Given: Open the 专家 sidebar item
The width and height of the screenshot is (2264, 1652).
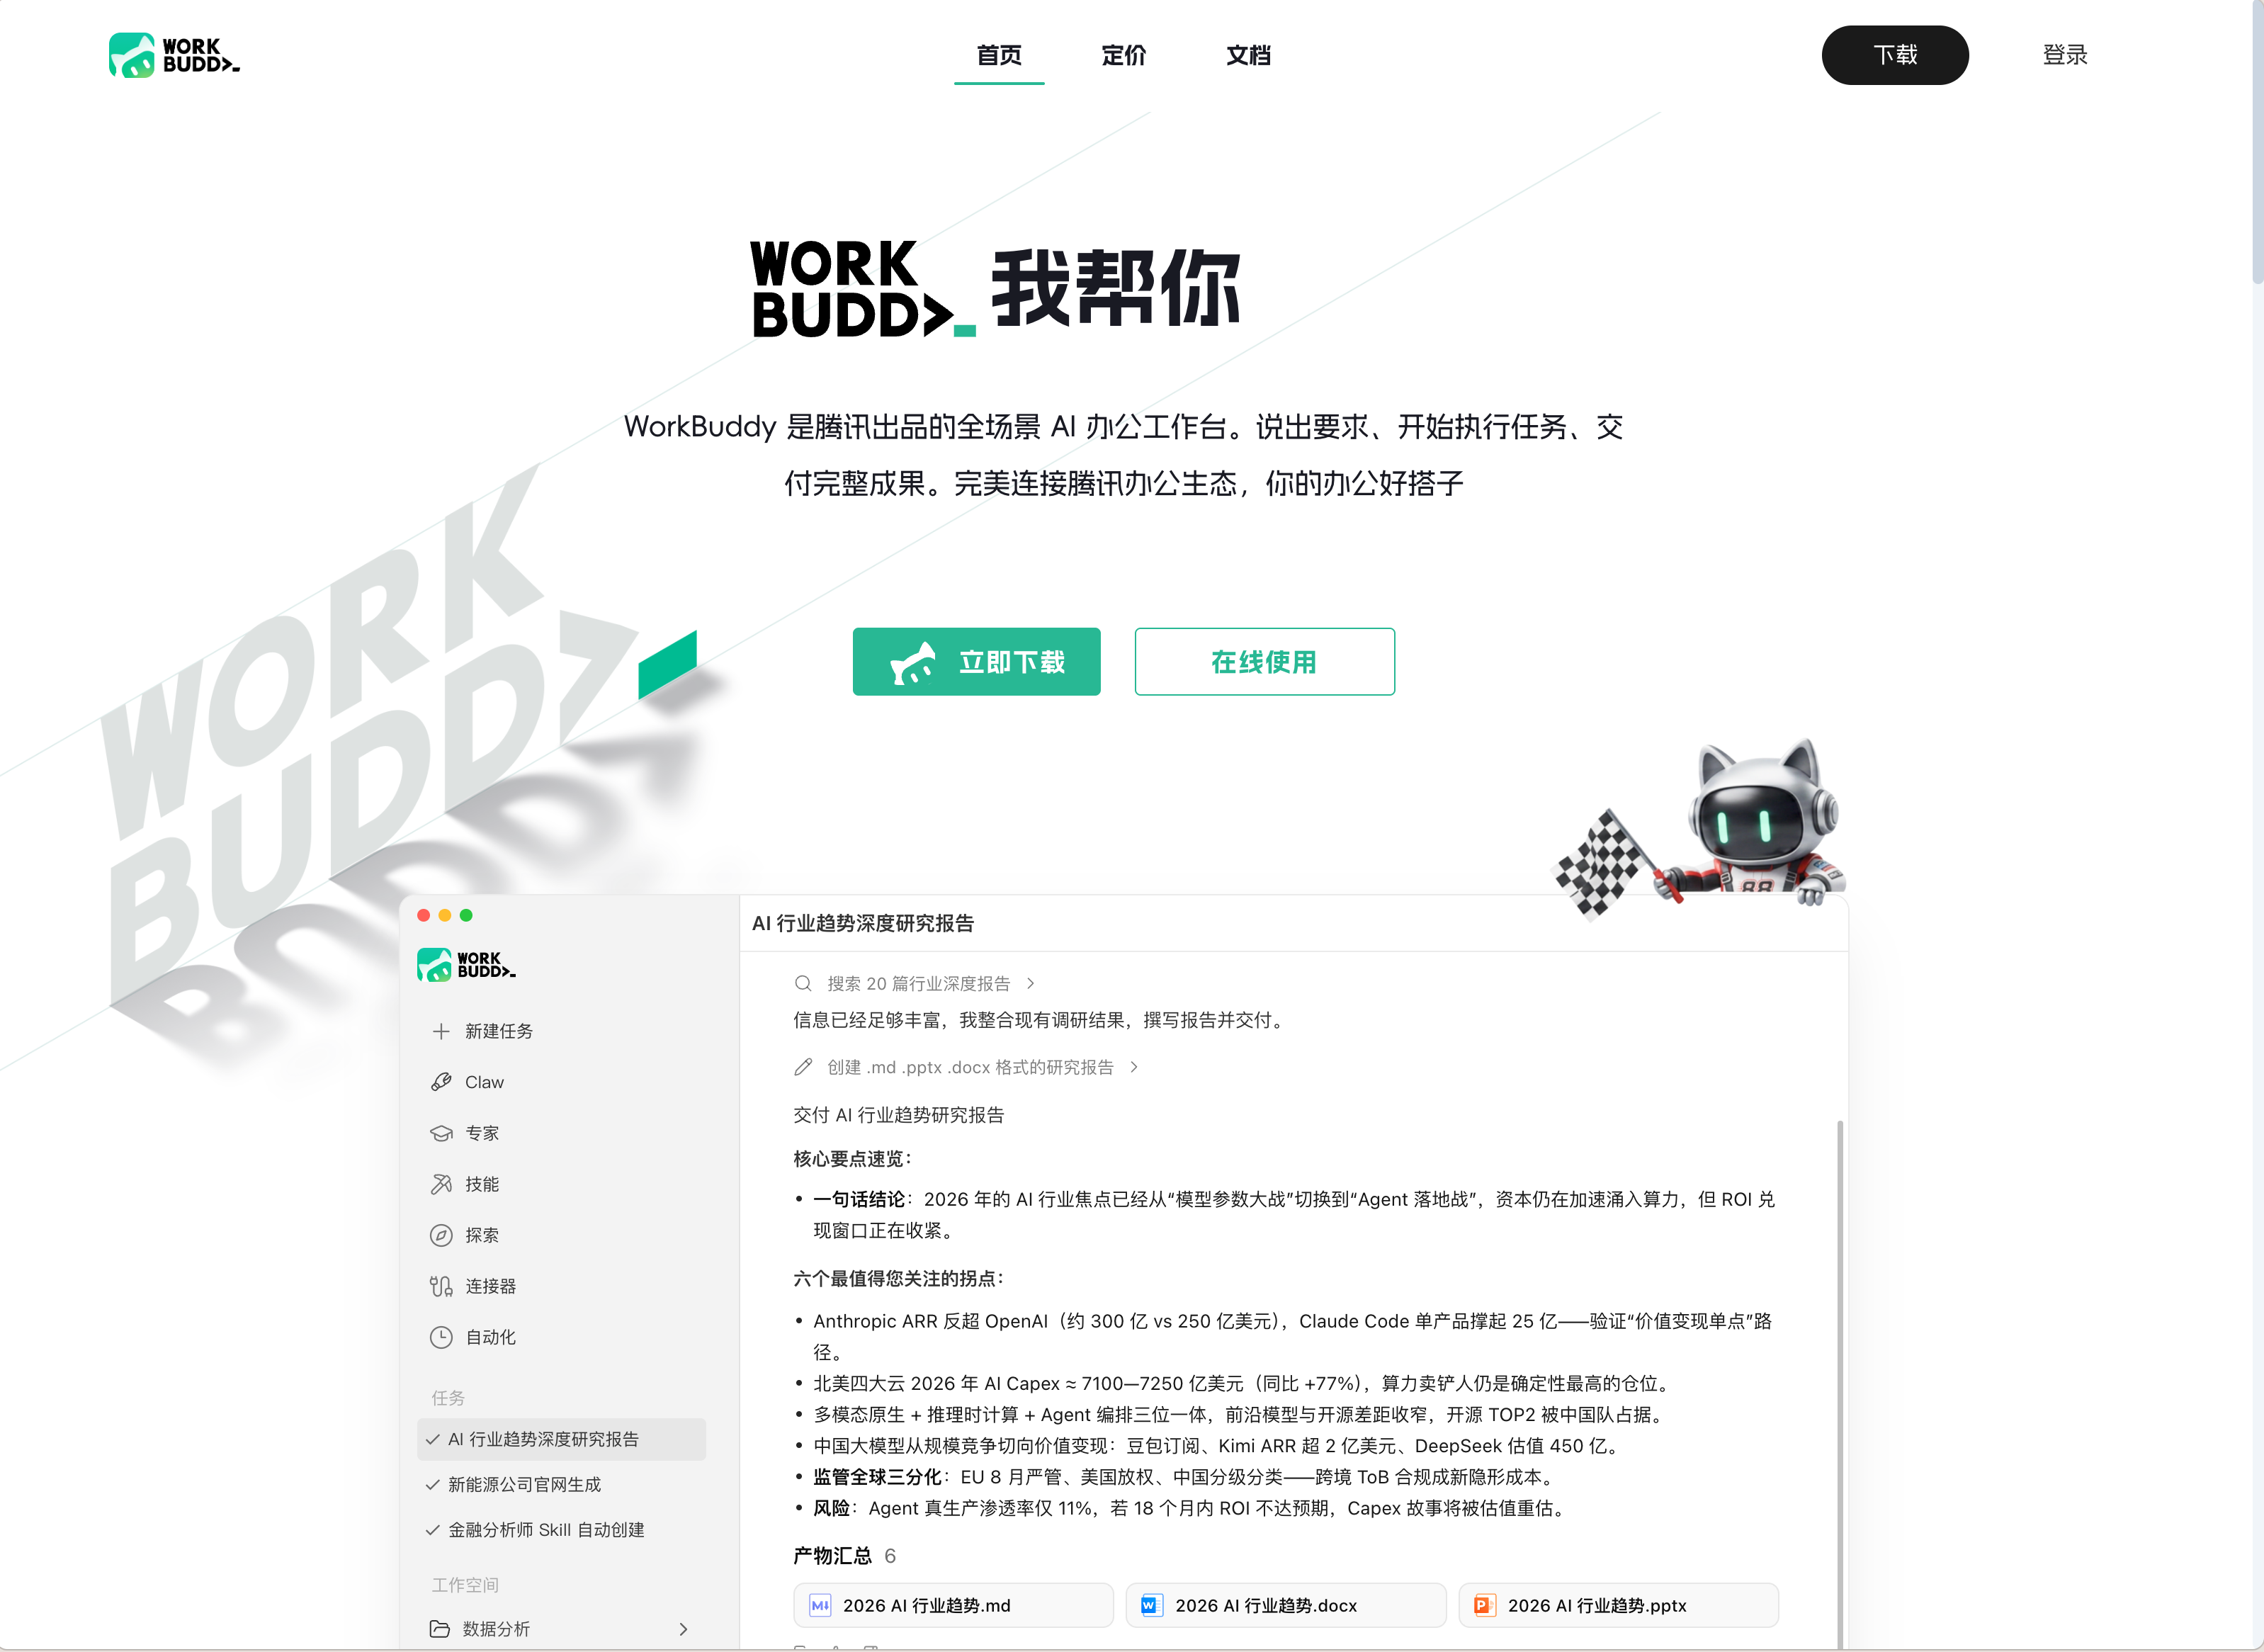Looking at the screenshot, I should click(482, 1133).
